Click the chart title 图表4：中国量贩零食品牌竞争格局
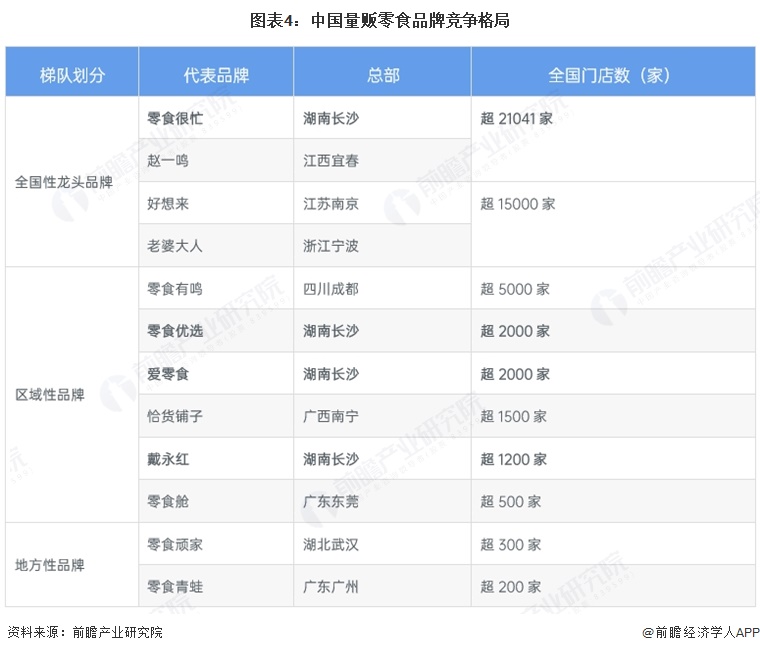This screenshot has height=653, width=760. click(380, 20)
